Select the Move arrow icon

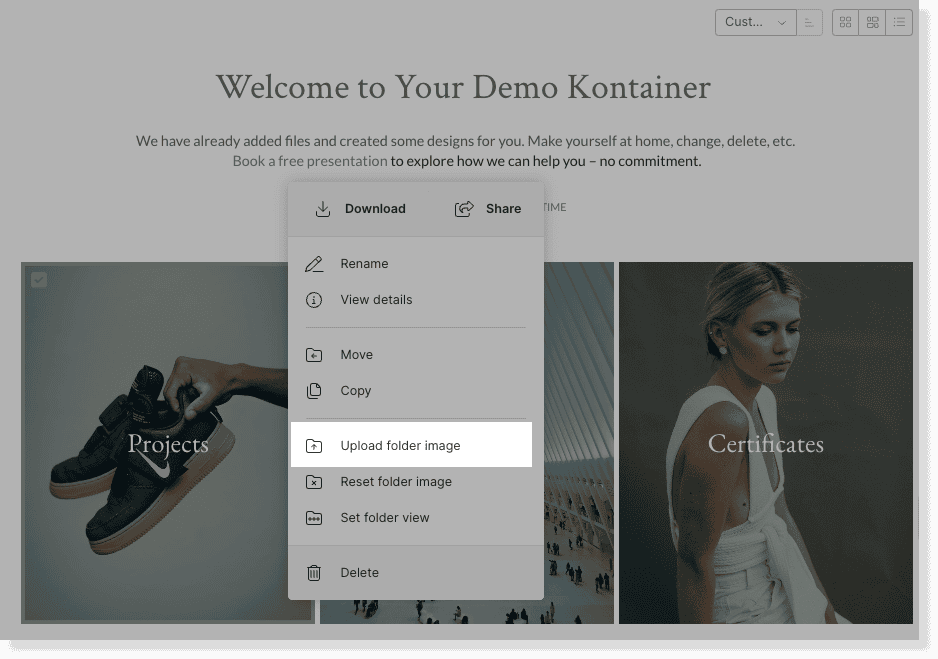tap(313, 354)
